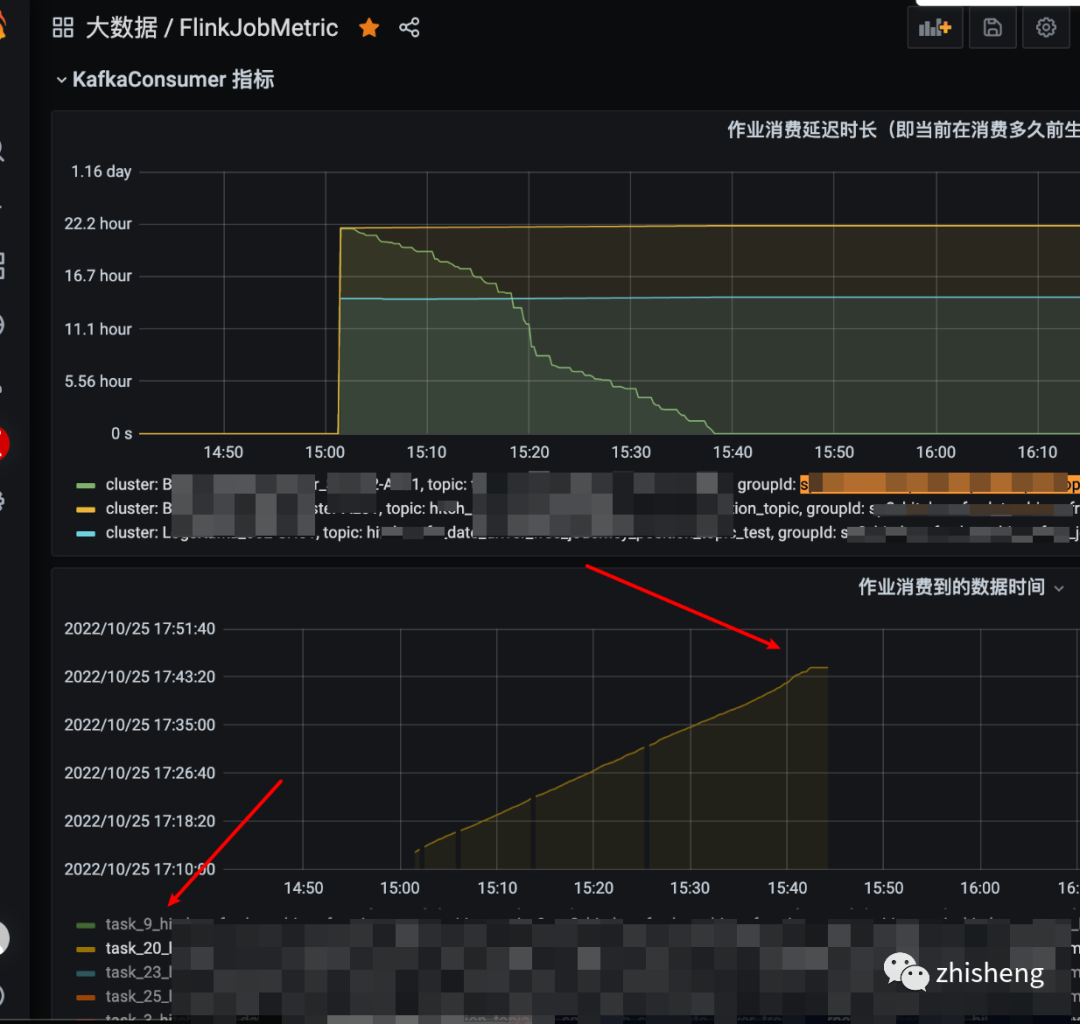
Task: Click the 0 s axis label
Action: point(121,434)
